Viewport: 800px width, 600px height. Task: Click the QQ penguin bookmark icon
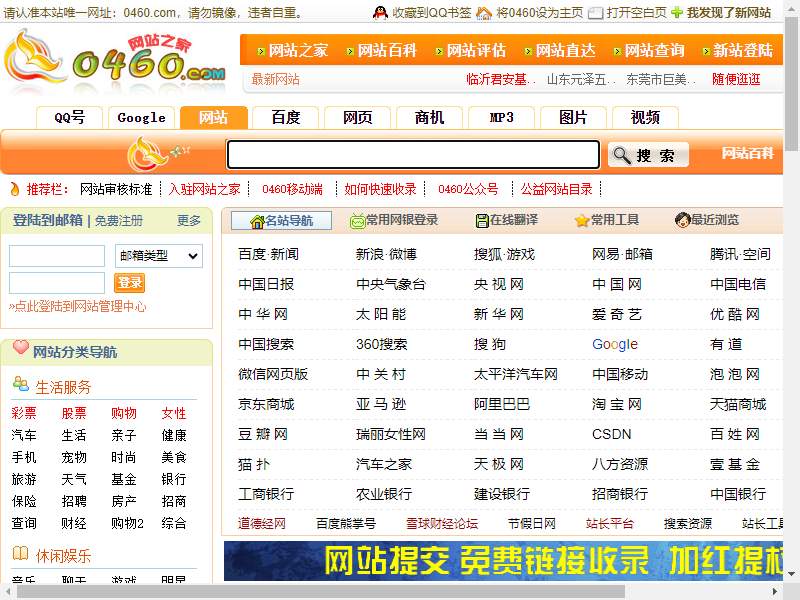click(380, 12)
